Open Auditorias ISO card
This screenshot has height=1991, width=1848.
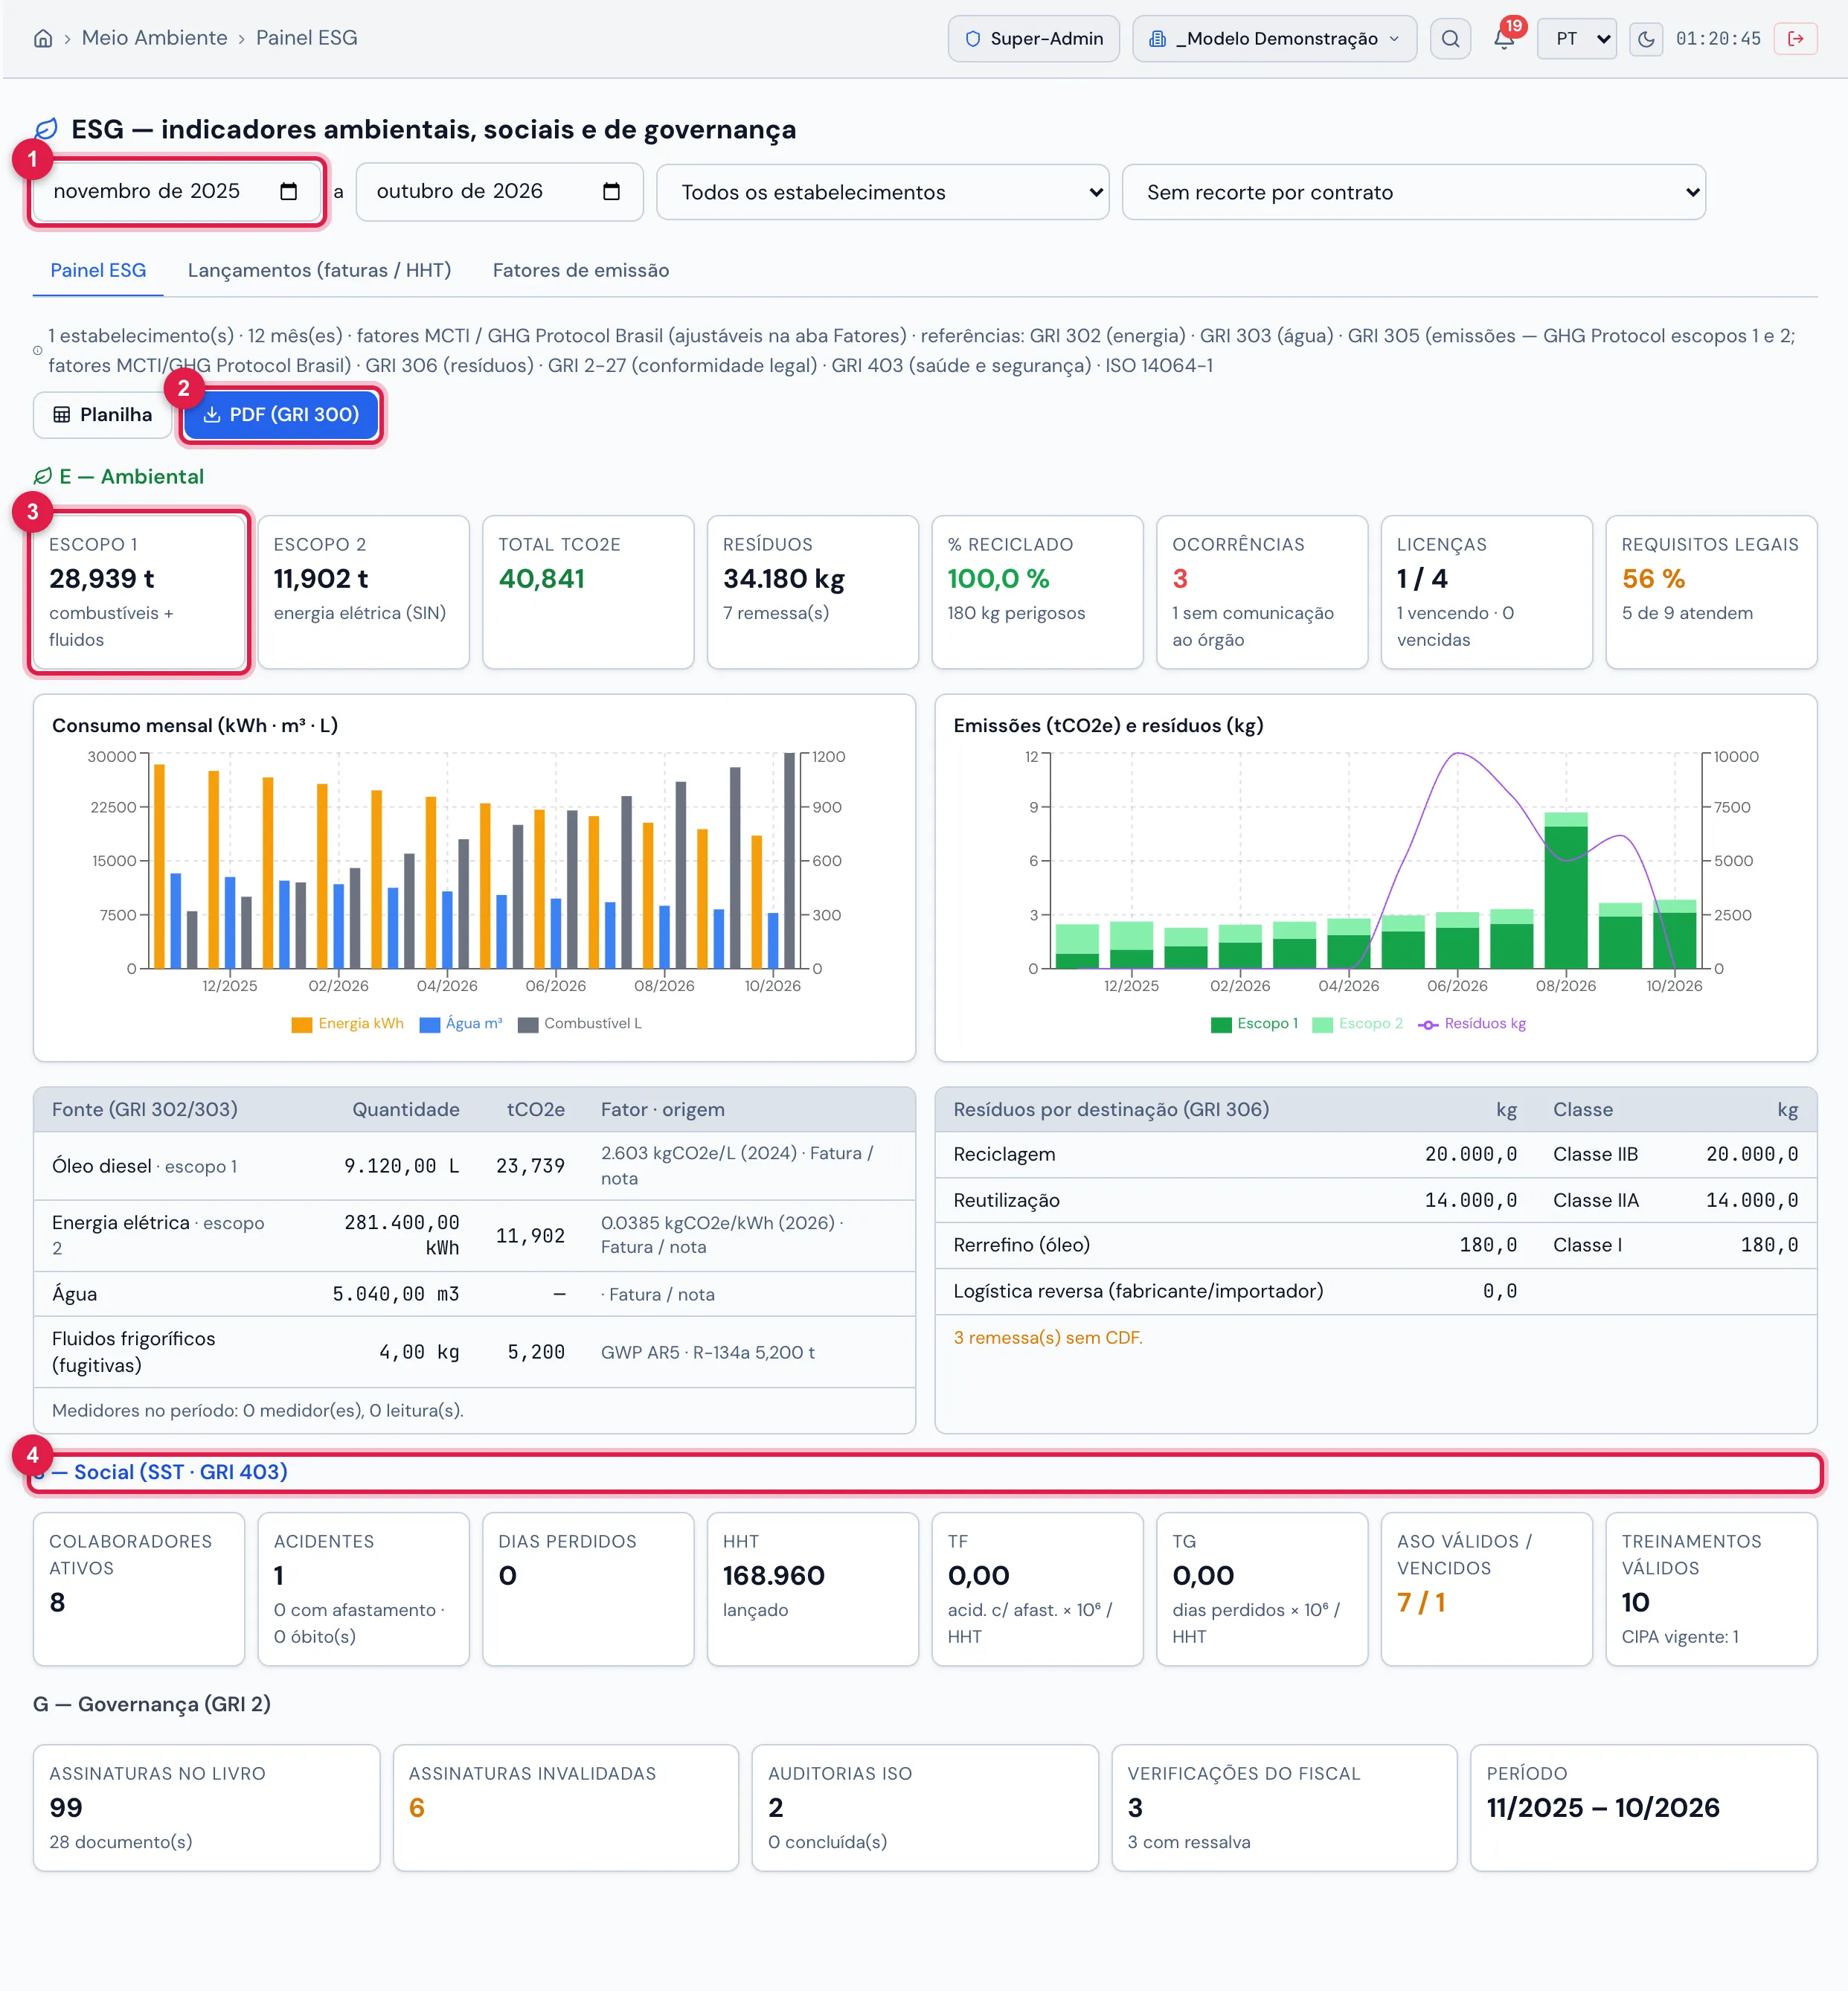(x=925, y=1808)
